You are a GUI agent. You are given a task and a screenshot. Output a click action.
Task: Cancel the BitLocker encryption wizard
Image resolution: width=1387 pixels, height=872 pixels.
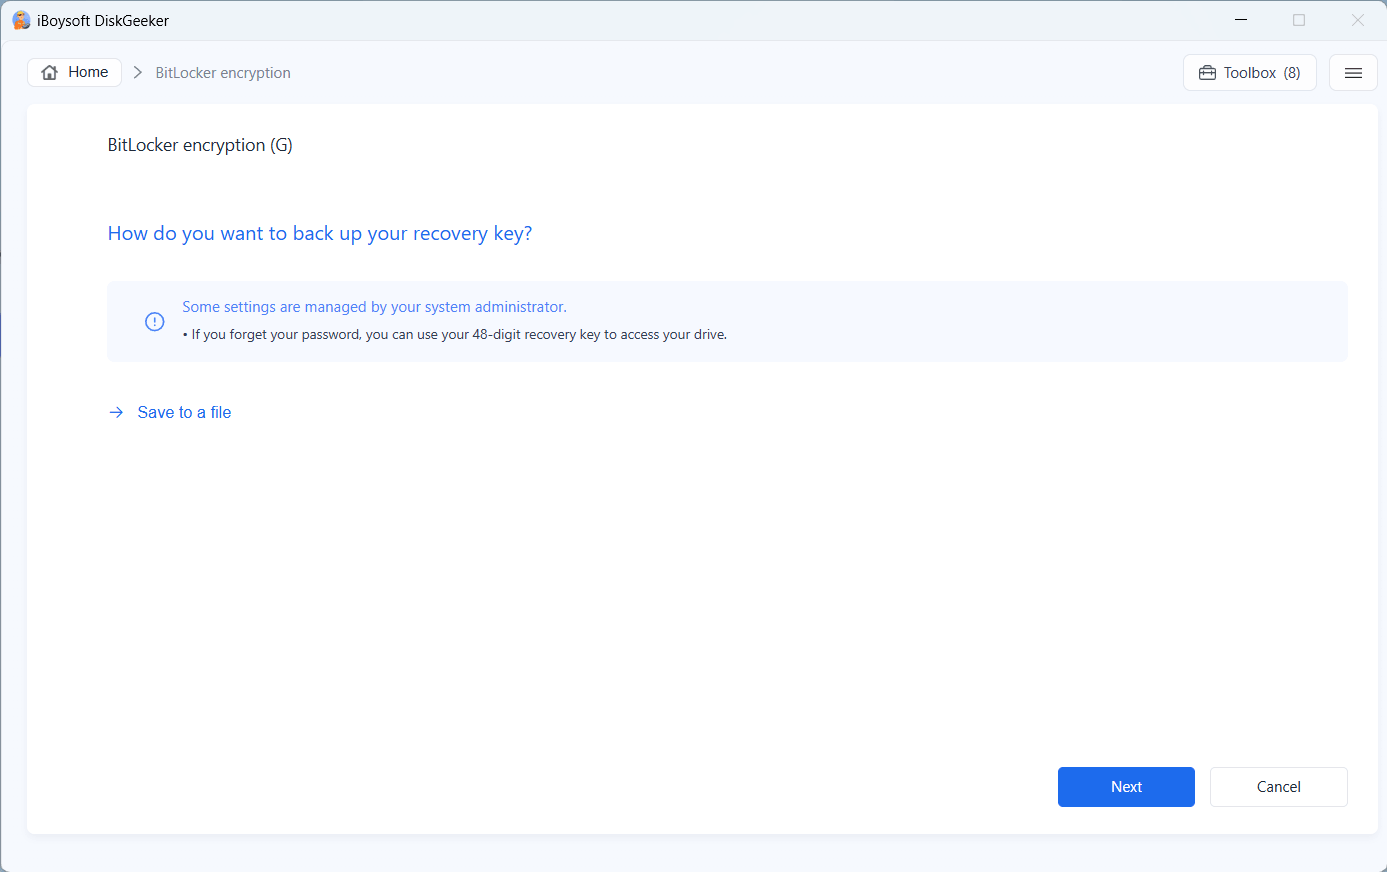(1279, 787)
